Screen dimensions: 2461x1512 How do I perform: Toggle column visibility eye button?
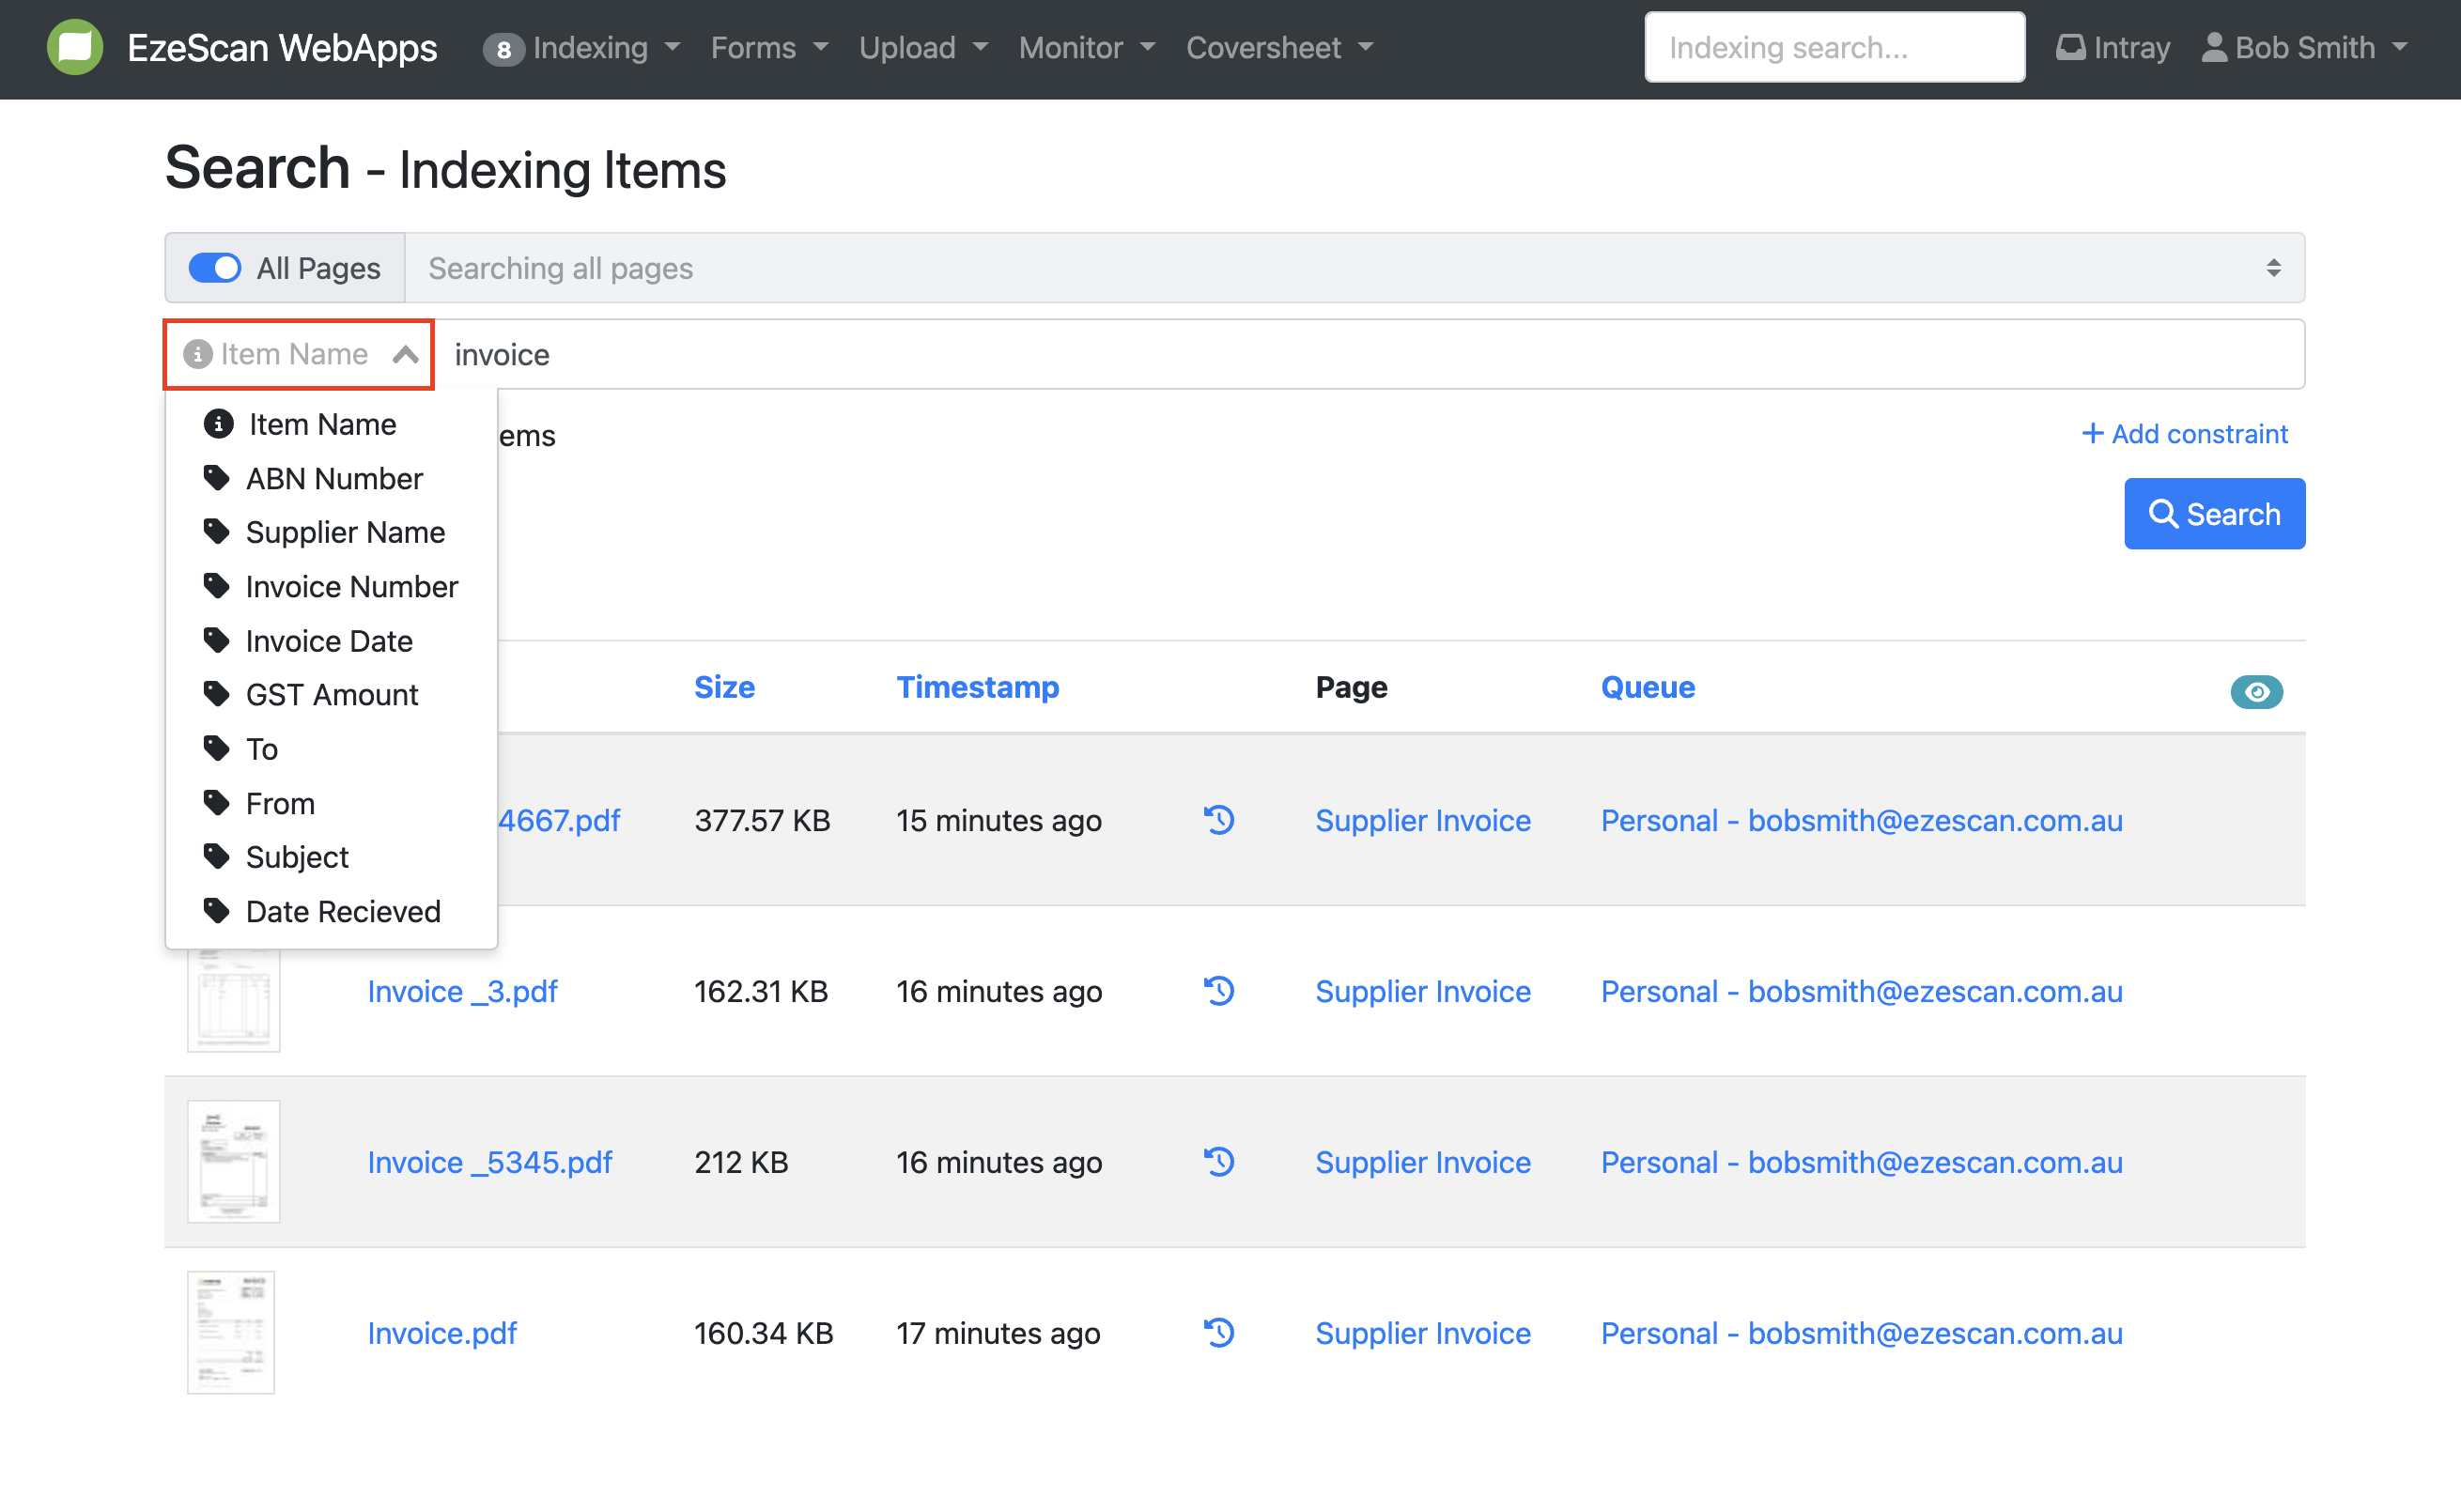[2255, 691]
